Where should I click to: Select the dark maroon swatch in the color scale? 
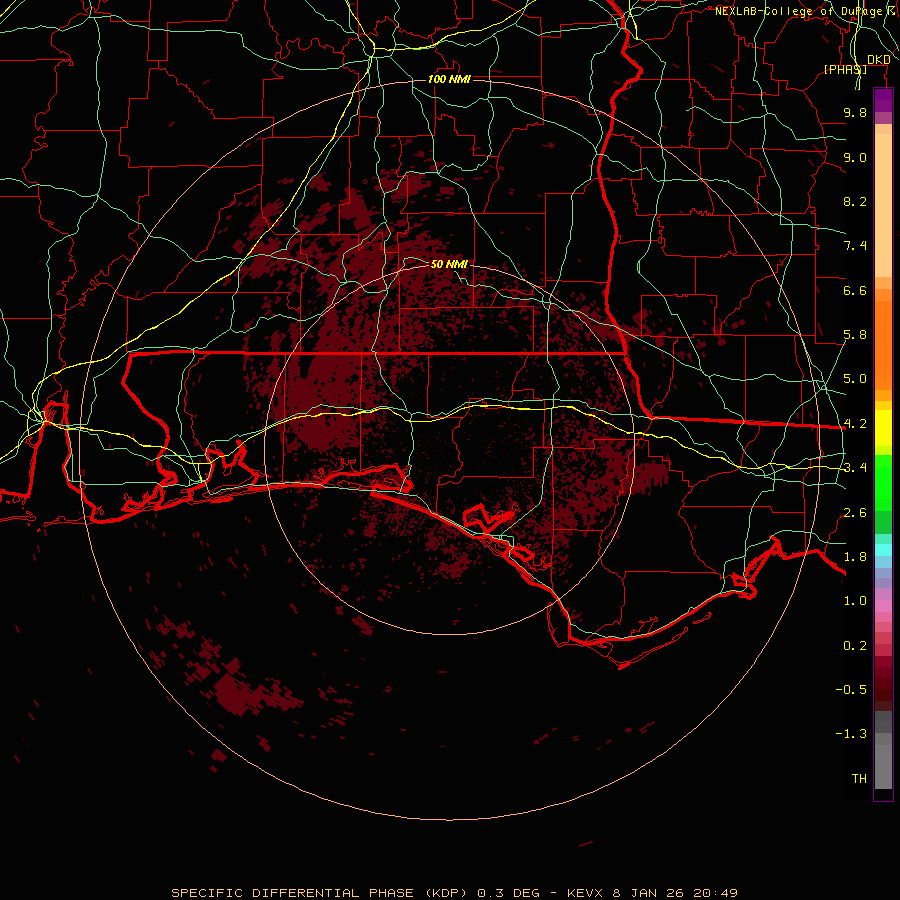(x=883, y=683)
